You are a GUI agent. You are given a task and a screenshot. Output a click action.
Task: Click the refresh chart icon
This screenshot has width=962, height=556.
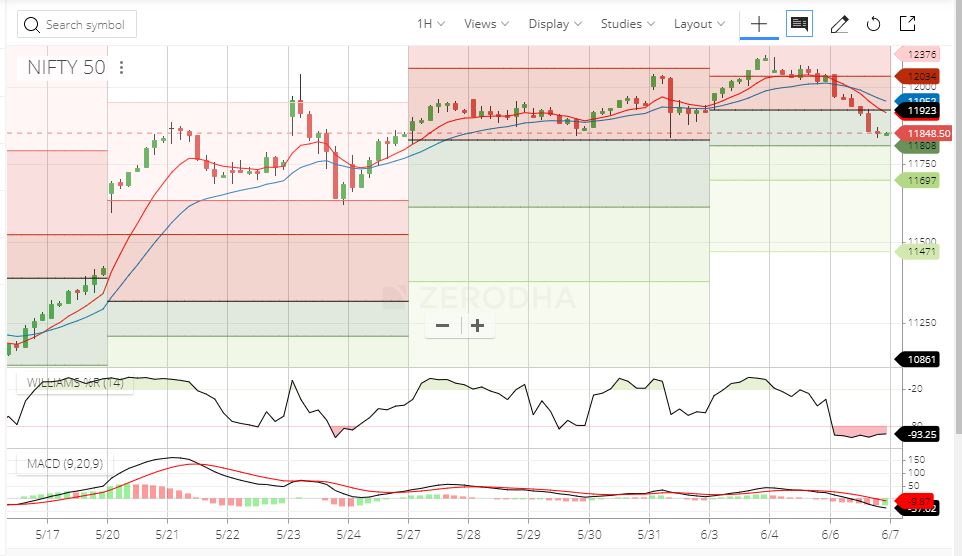(x=873, y=25)
